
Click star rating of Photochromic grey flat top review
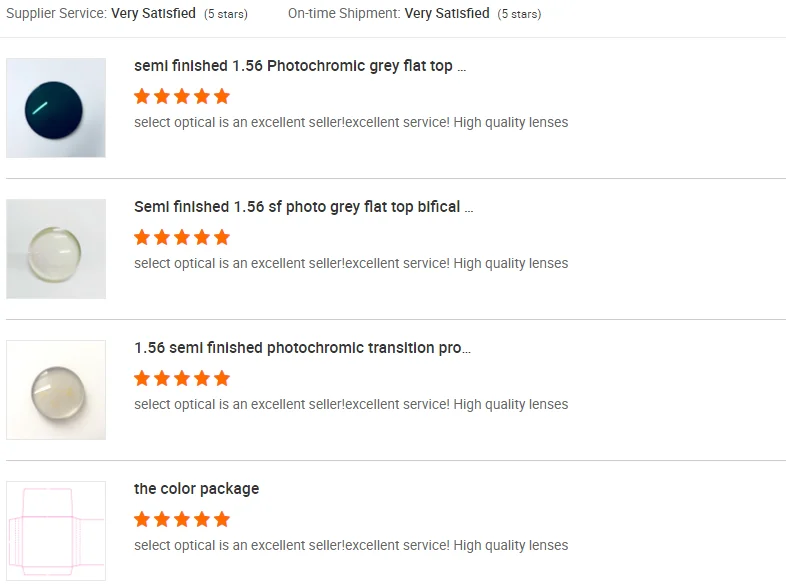pos(182,96)
